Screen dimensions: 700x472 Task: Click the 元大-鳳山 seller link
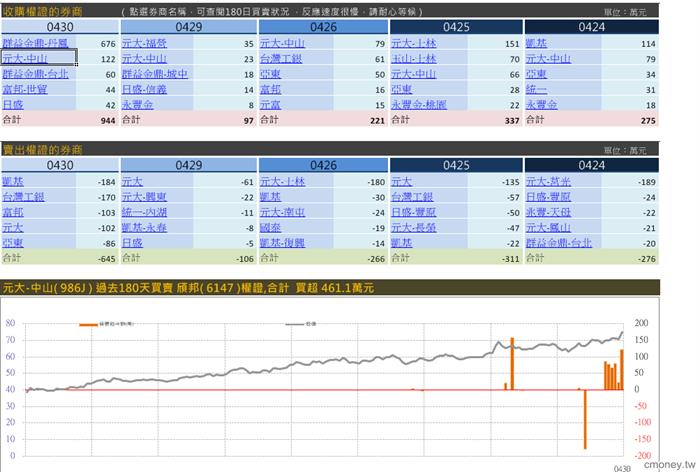coord(548,227)
